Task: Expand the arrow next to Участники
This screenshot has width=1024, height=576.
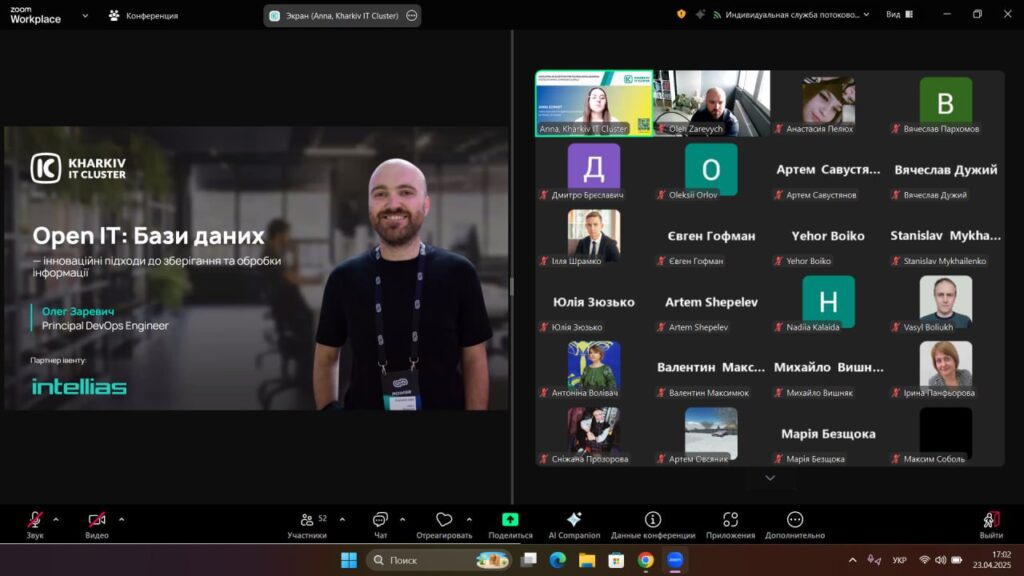Action: [342, 520]
